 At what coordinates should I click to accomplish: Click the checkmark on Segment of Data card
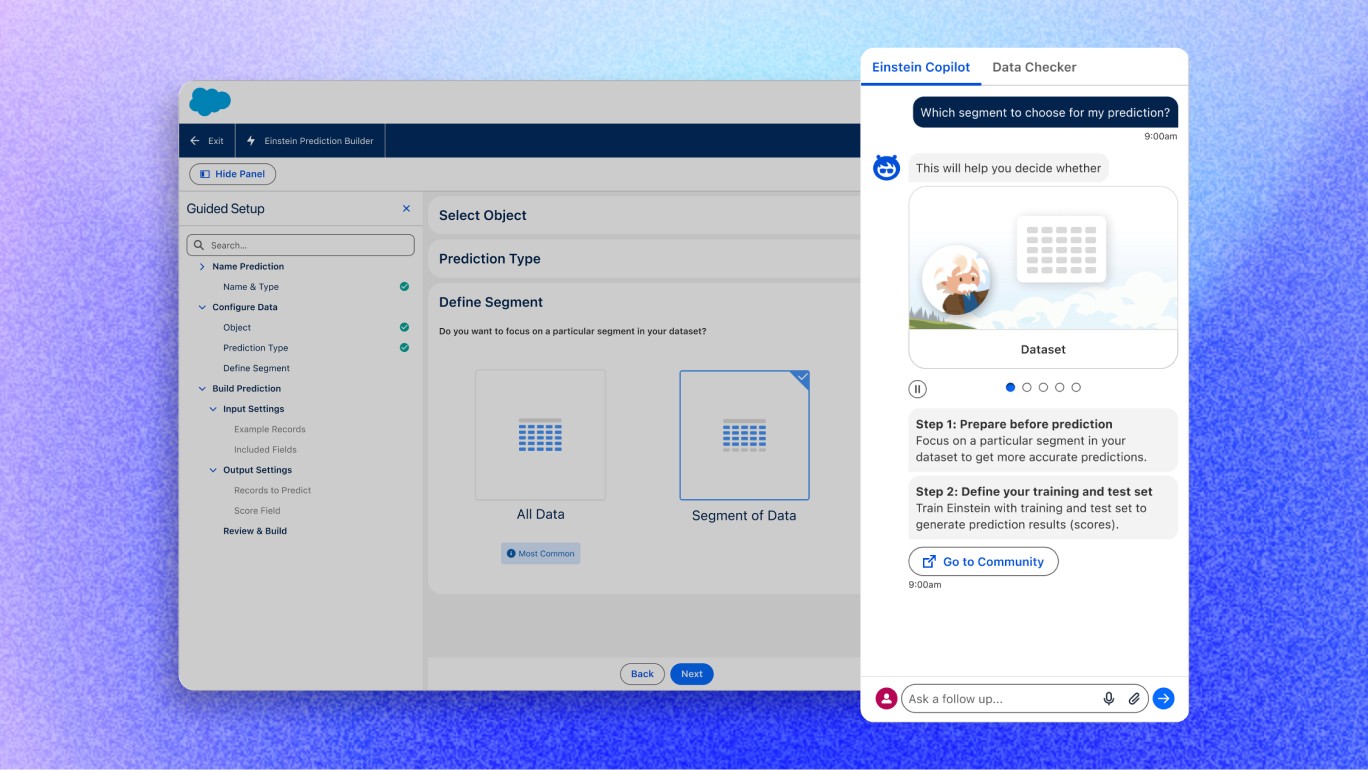(x=802, y=378)
